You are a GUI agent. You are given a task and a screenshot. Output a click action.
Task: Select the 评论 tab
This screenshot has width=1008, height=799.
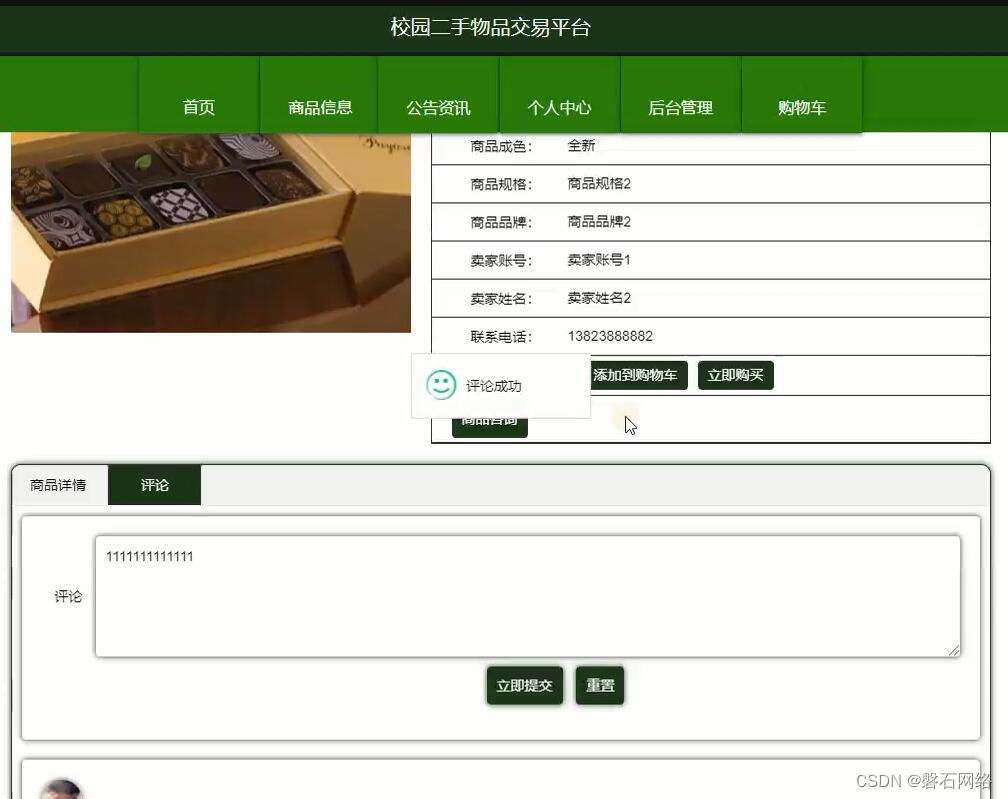pos(154,485)
